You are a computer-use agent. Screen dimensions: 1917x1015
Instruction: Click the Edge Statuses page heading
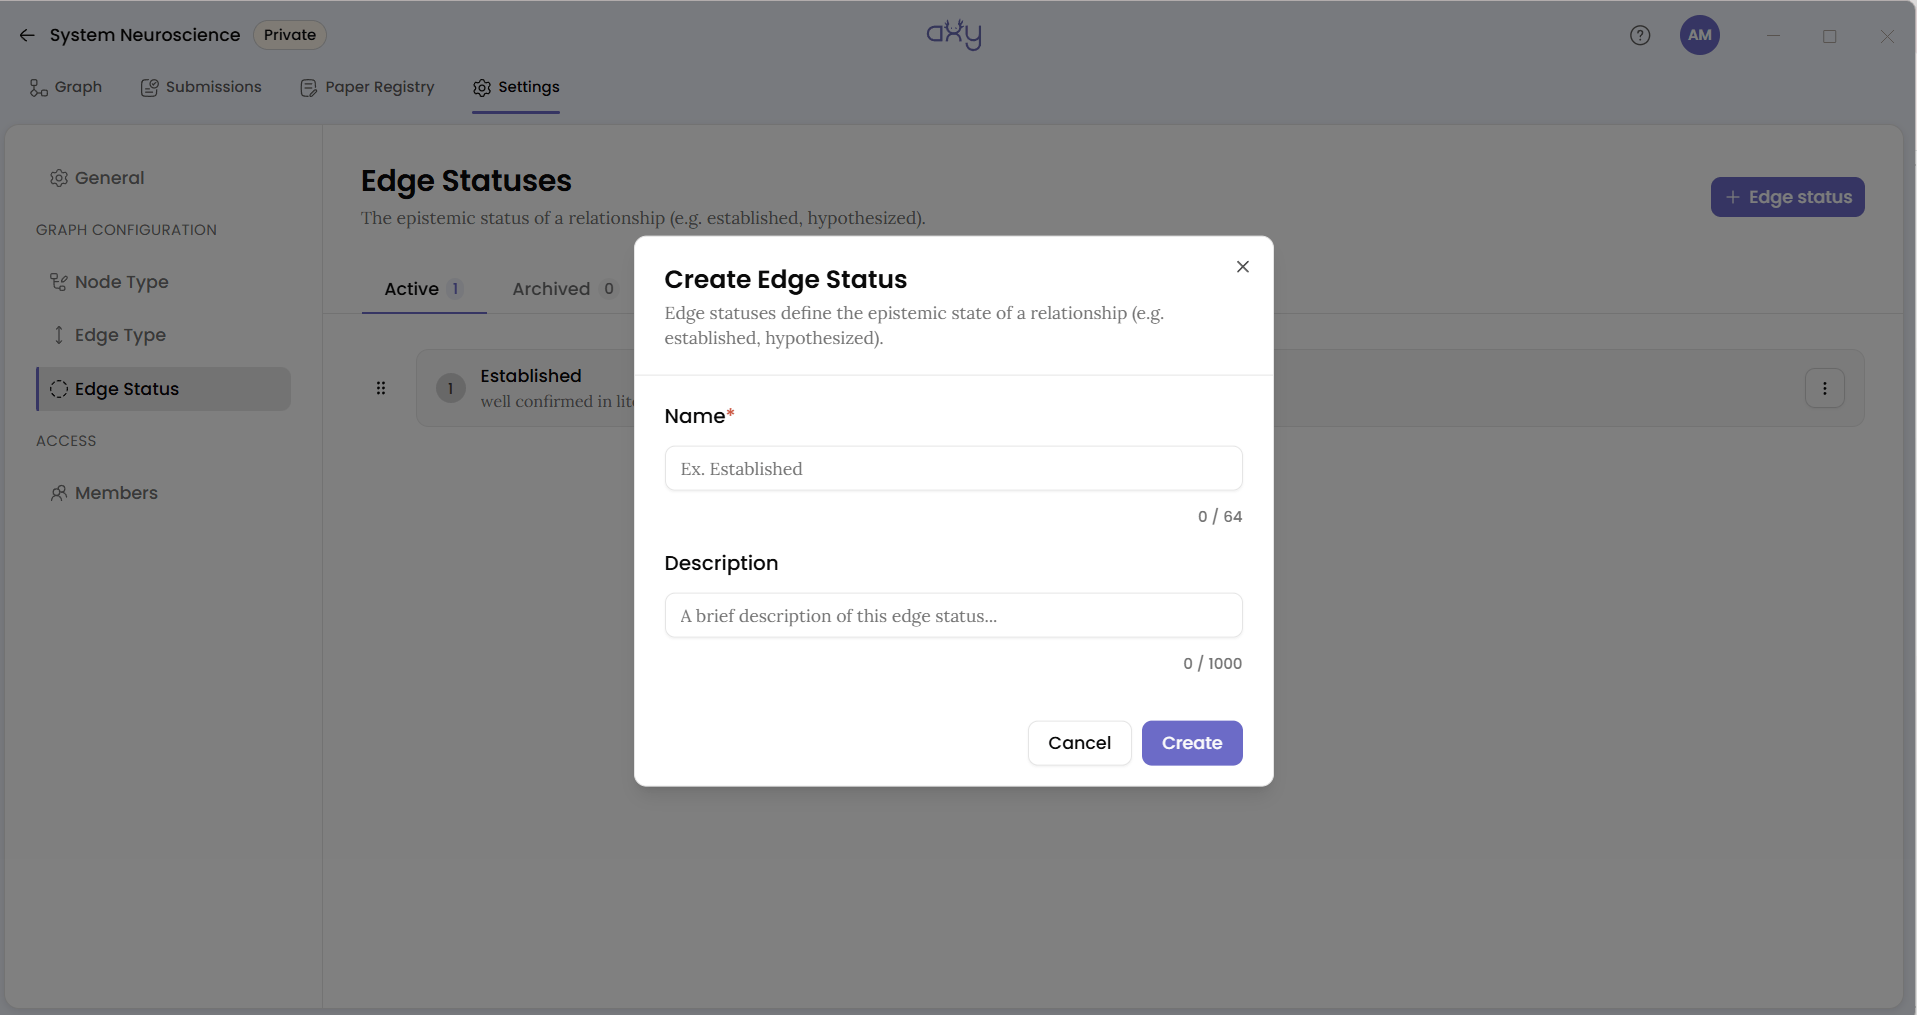pos(466,181)
